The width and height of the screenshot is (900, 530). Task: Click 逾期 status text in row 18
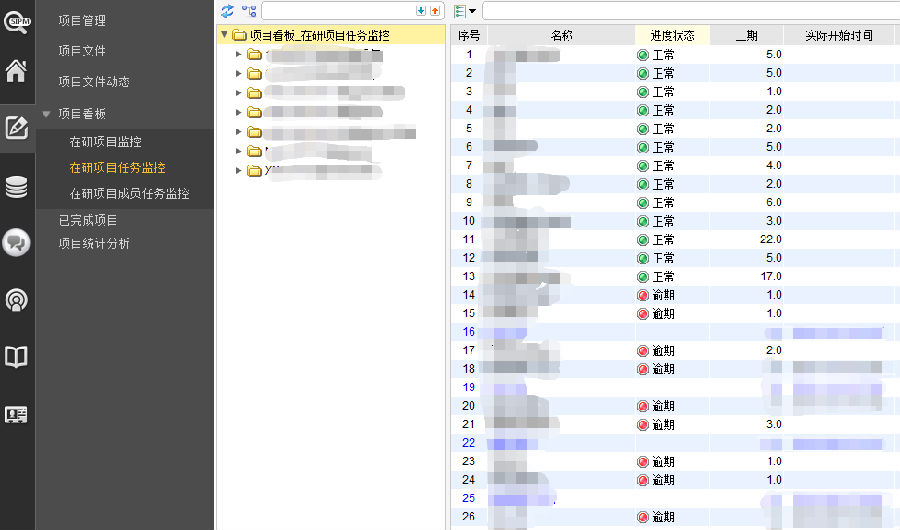coord(664,369)
